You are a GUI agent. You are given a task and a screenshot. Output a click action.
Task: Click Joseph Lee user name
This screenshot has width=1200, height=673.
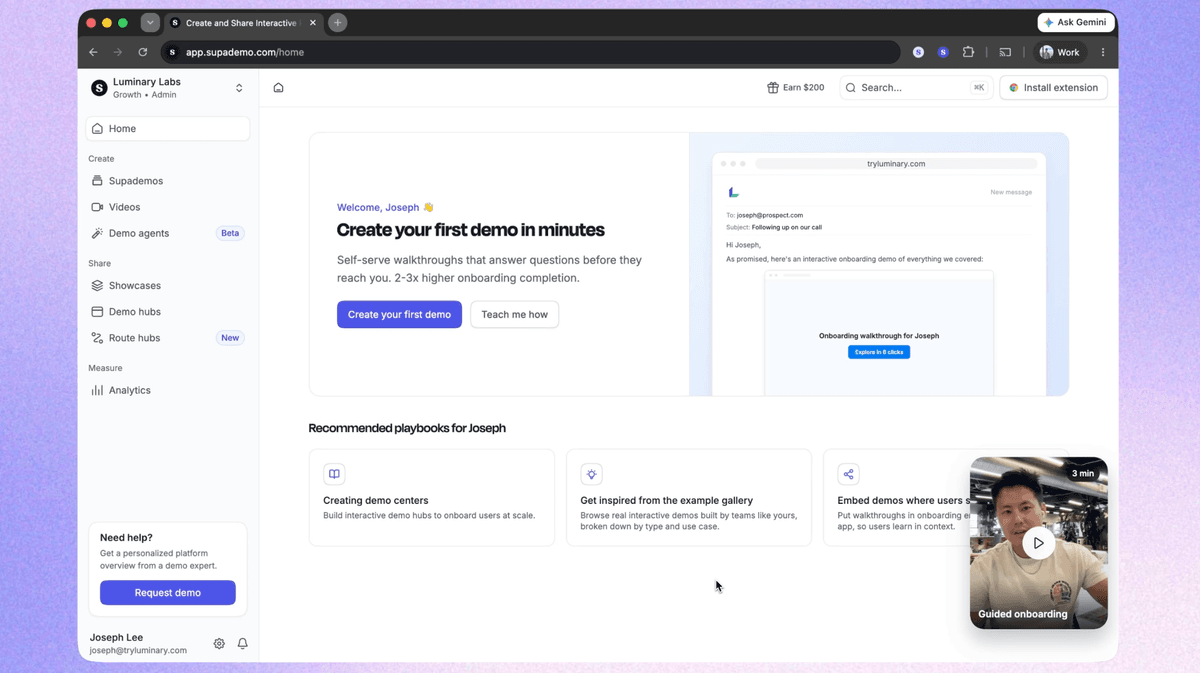click(116, 637)
